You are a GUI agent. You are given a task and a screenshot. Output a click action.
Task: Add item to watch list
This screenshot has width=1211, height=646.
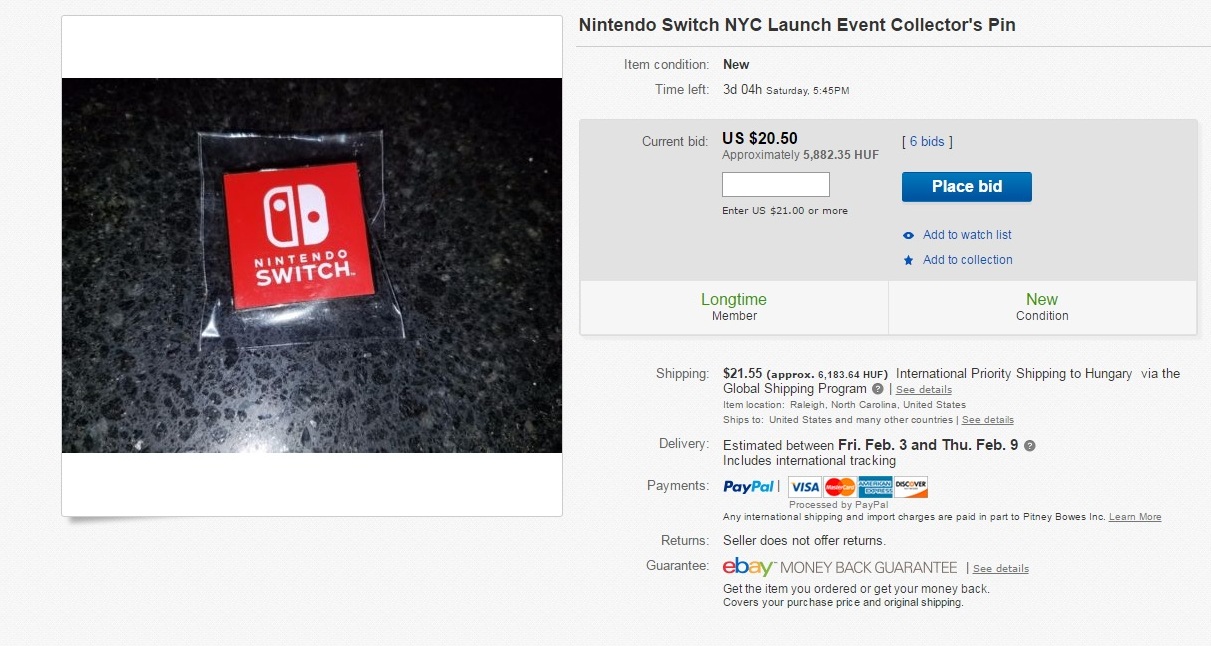[x=967, y=235]
